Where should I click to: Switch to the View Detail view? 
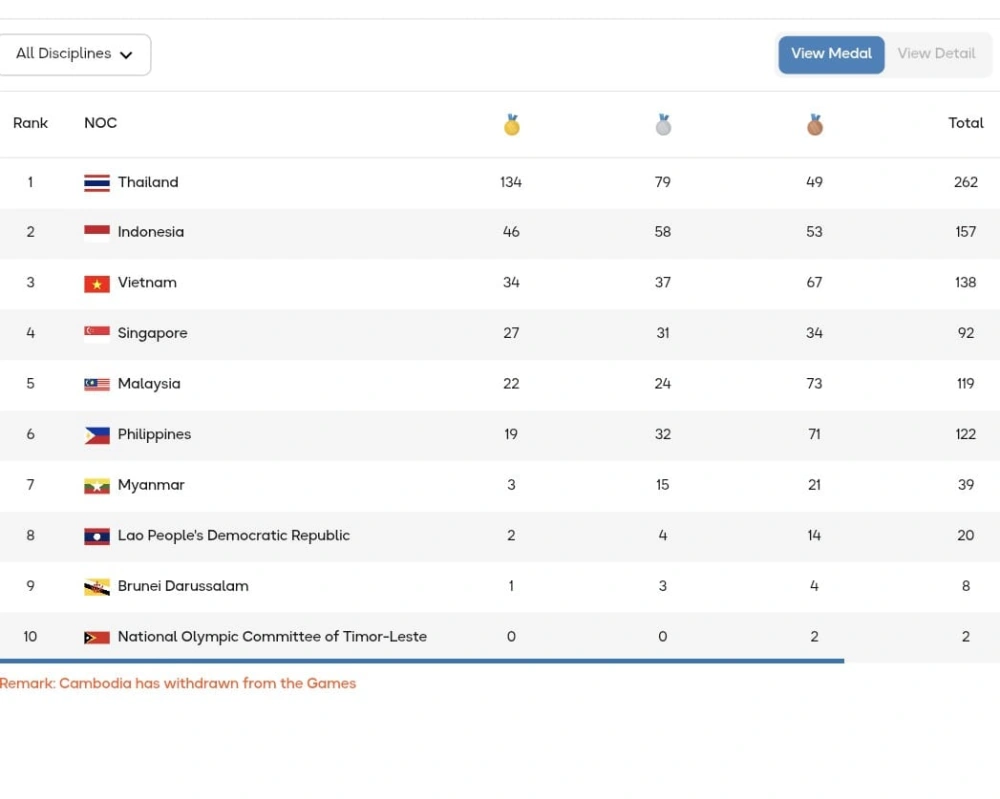937,54
